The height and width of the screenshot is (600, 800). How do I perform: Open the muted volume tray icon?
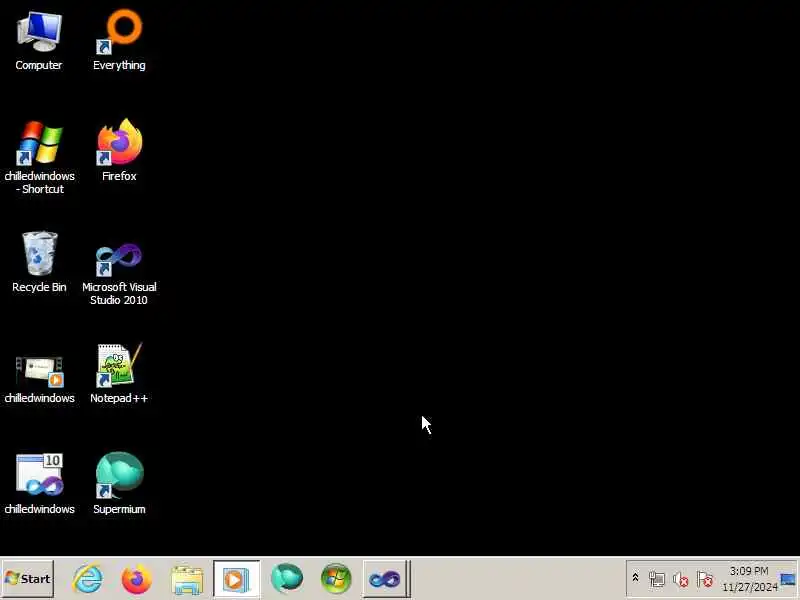(681, 579)
